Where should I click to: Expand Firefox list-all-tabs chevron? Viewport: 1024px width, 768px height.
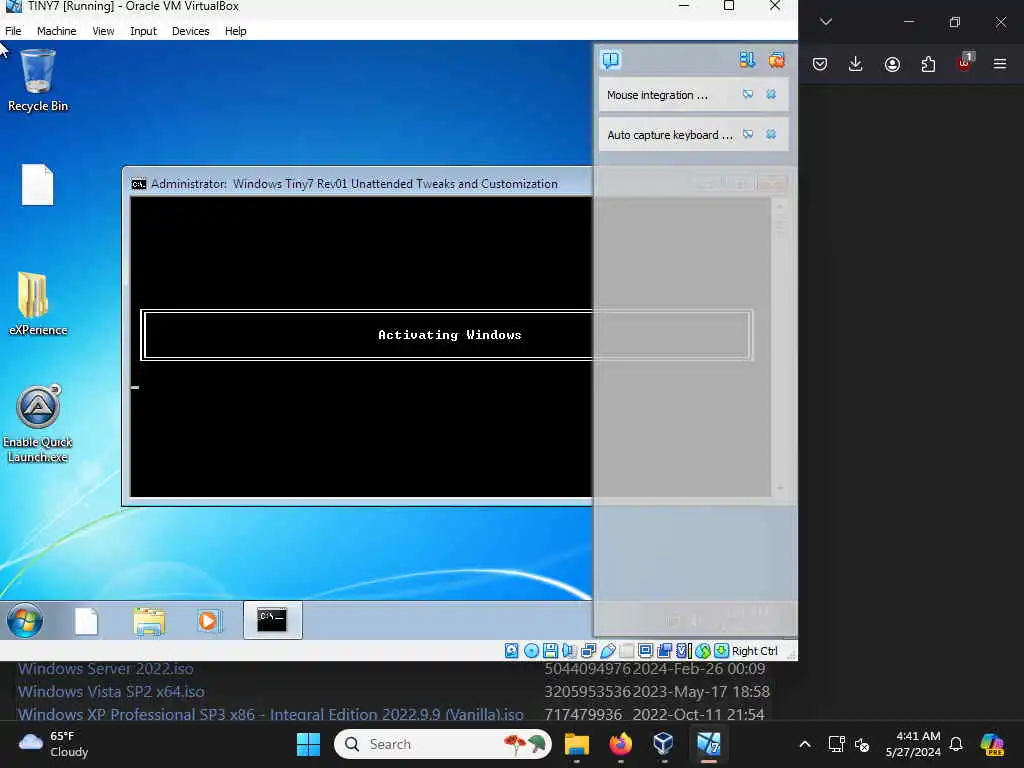pos(826,22)
